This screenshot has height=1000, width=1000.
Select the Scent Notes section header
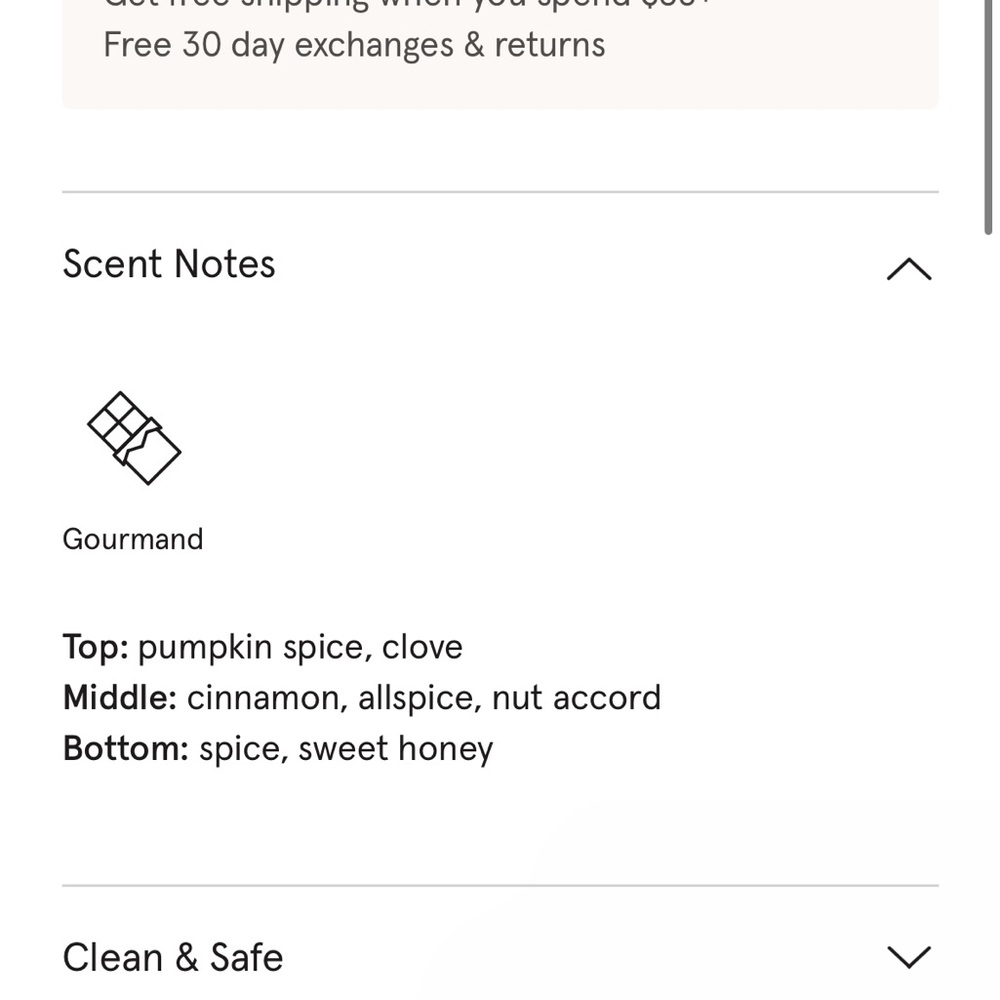[169, 264]
